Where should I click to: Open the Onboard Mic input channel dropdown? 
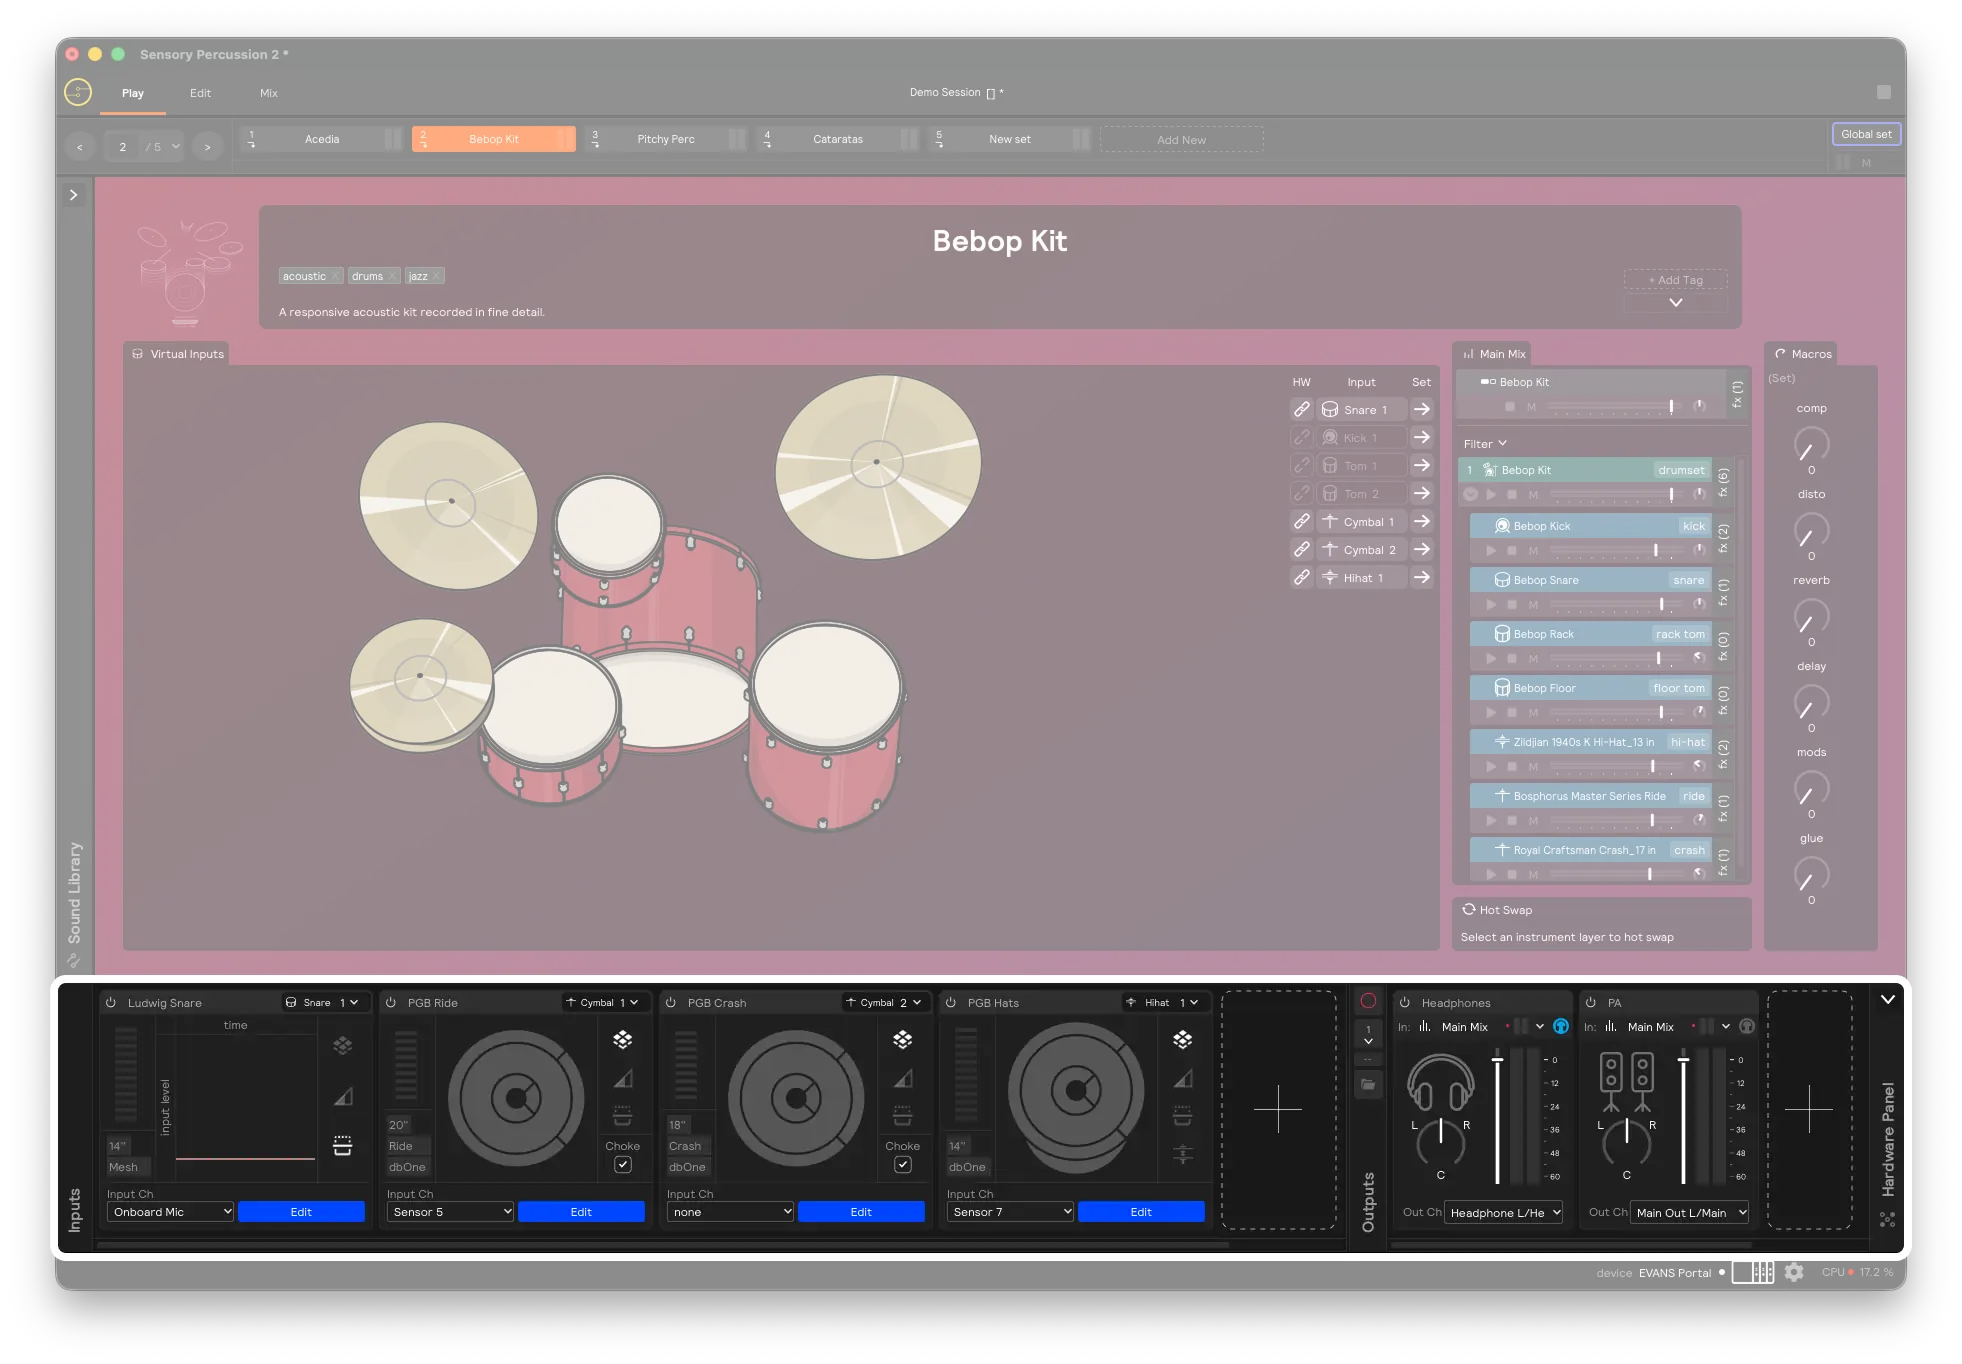tap(169, 1211)
